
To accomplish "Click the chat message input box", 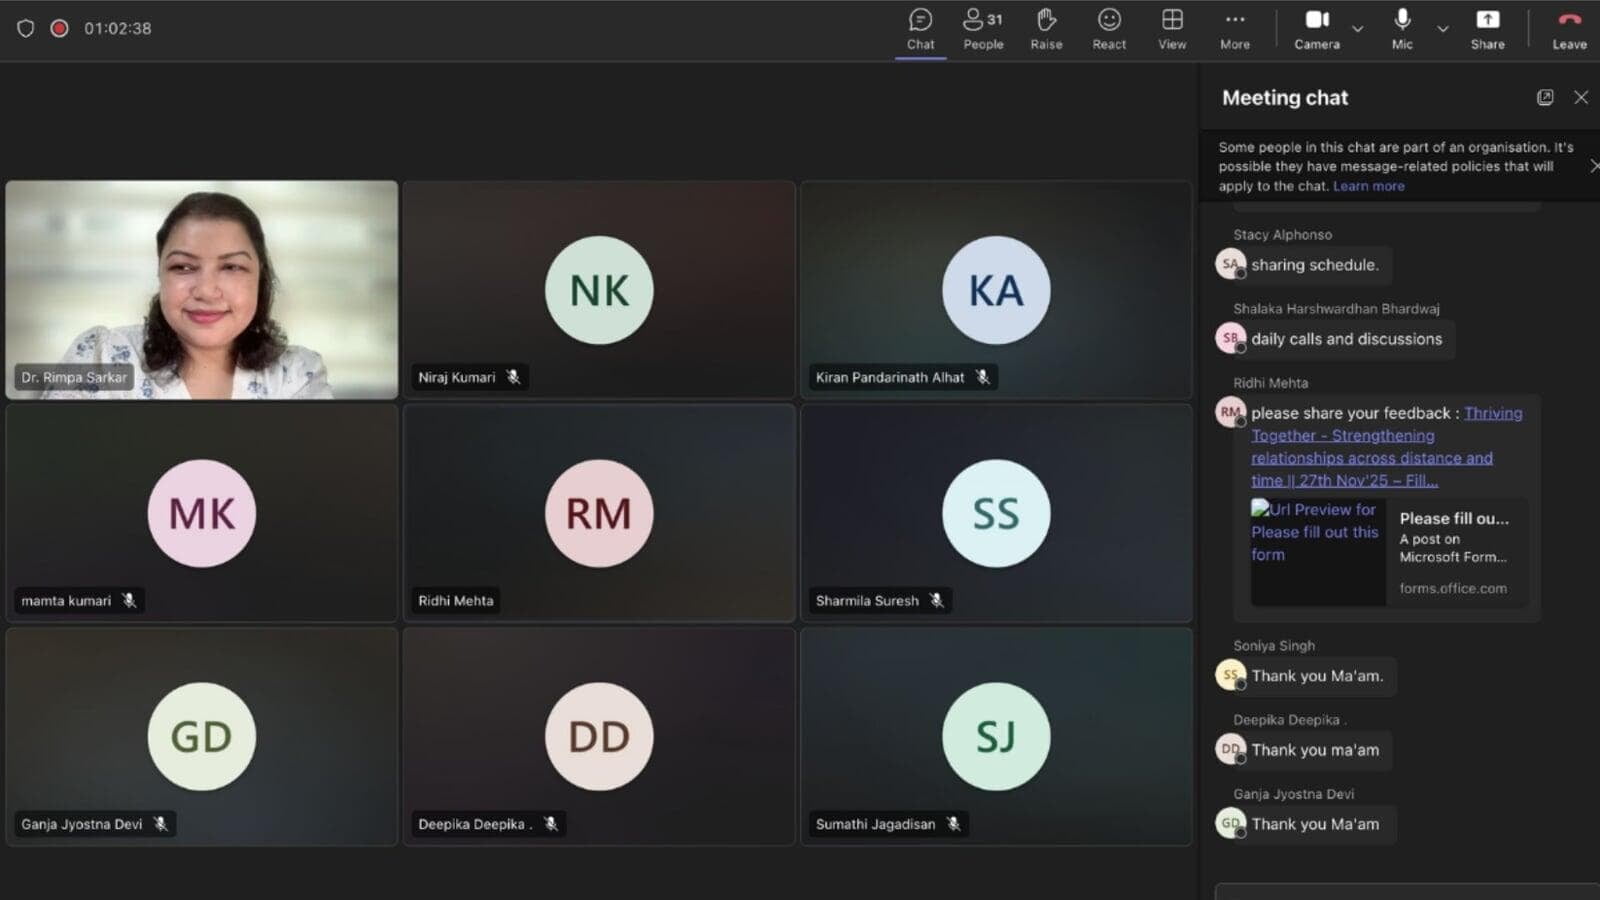I will (1407, 891).
